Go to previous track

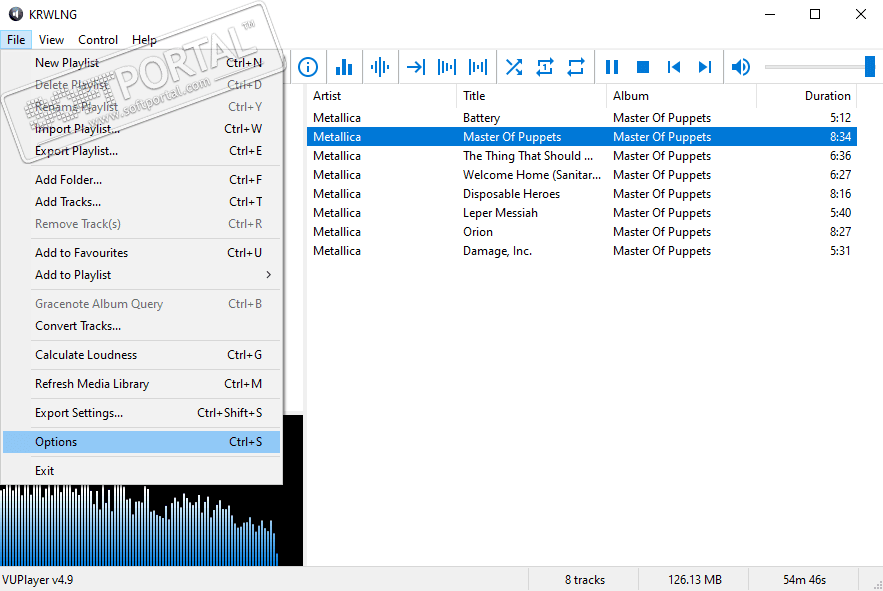click(x=674, y=67)
